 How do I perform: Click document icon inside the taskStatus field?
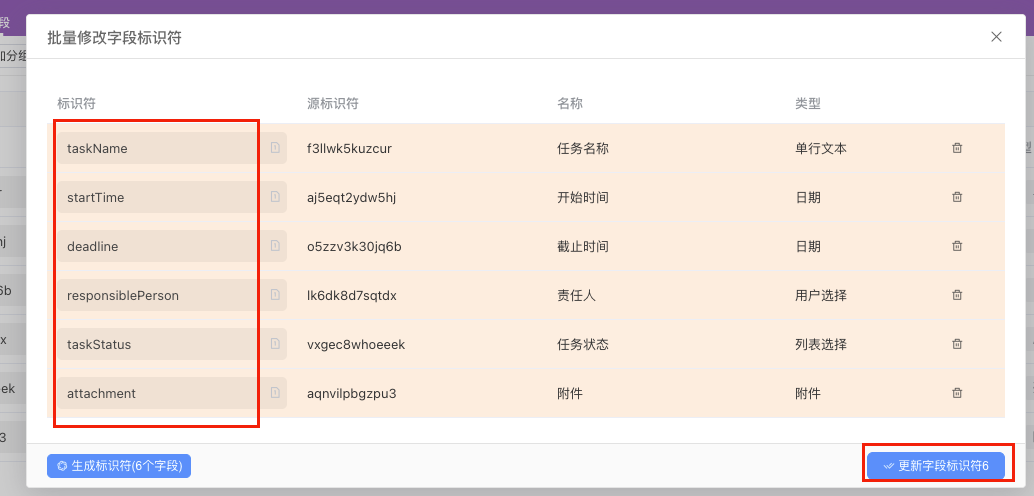click(275, 344)
